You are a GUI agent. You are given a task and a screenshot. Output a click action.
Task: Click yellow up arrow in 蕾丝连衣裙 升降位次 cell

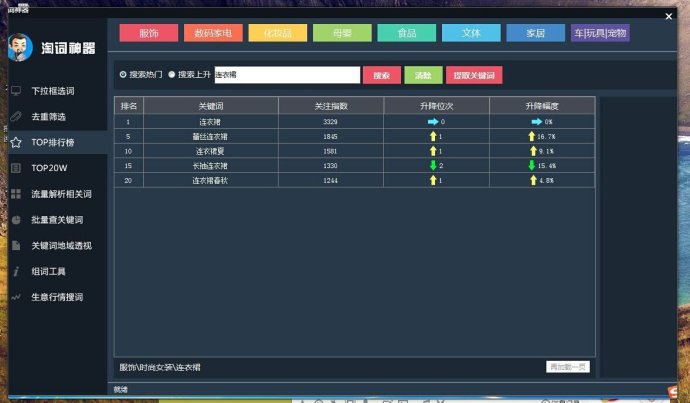tap(433, 136)
